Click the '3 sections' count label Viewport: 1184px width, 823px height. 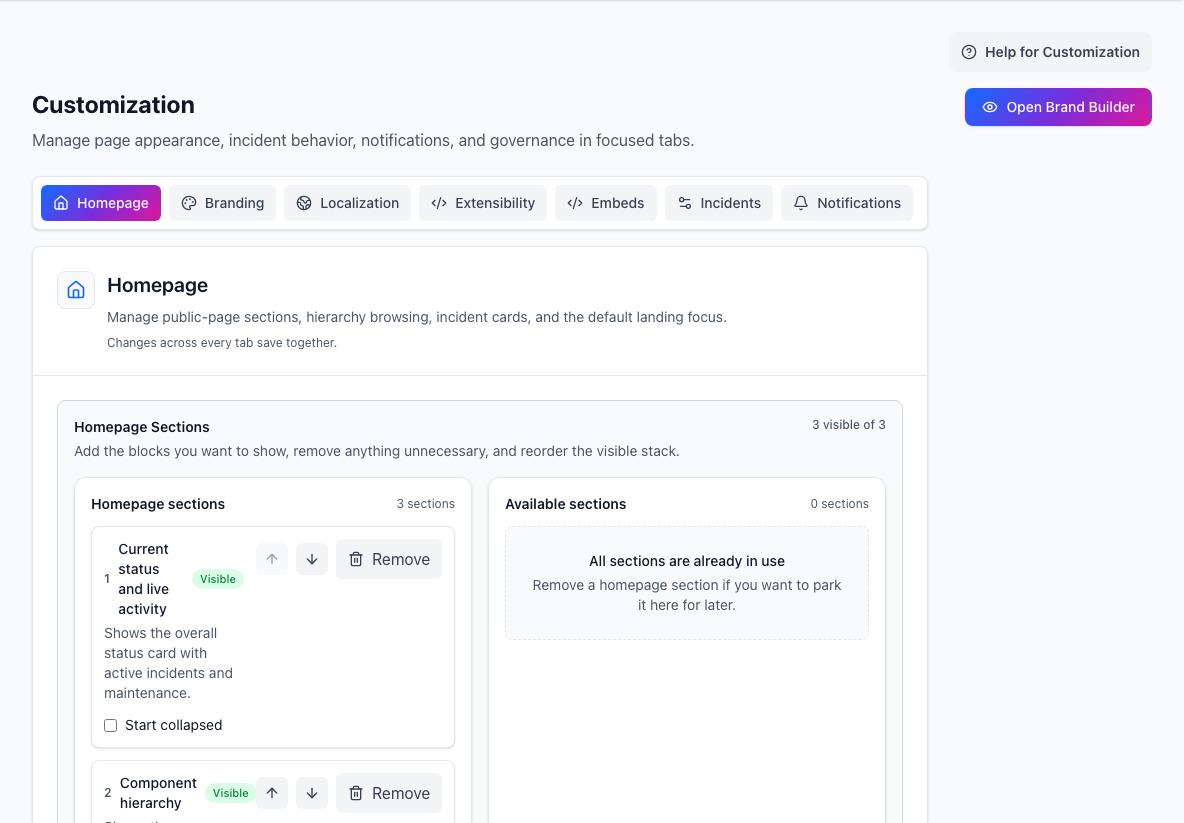coord(426,504)
